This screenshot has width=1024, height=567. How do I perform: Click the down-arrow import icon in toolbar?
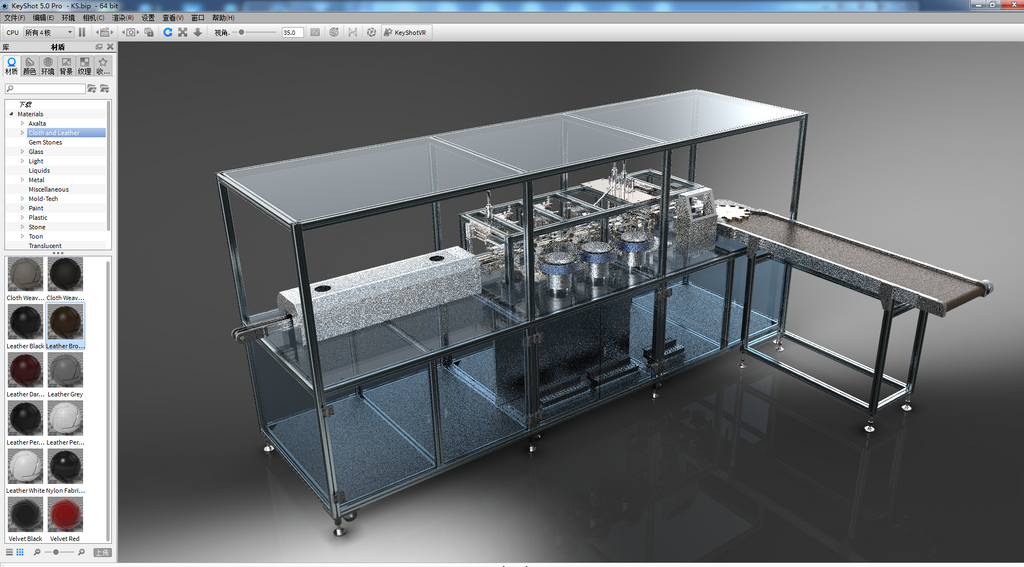[197, 32]
